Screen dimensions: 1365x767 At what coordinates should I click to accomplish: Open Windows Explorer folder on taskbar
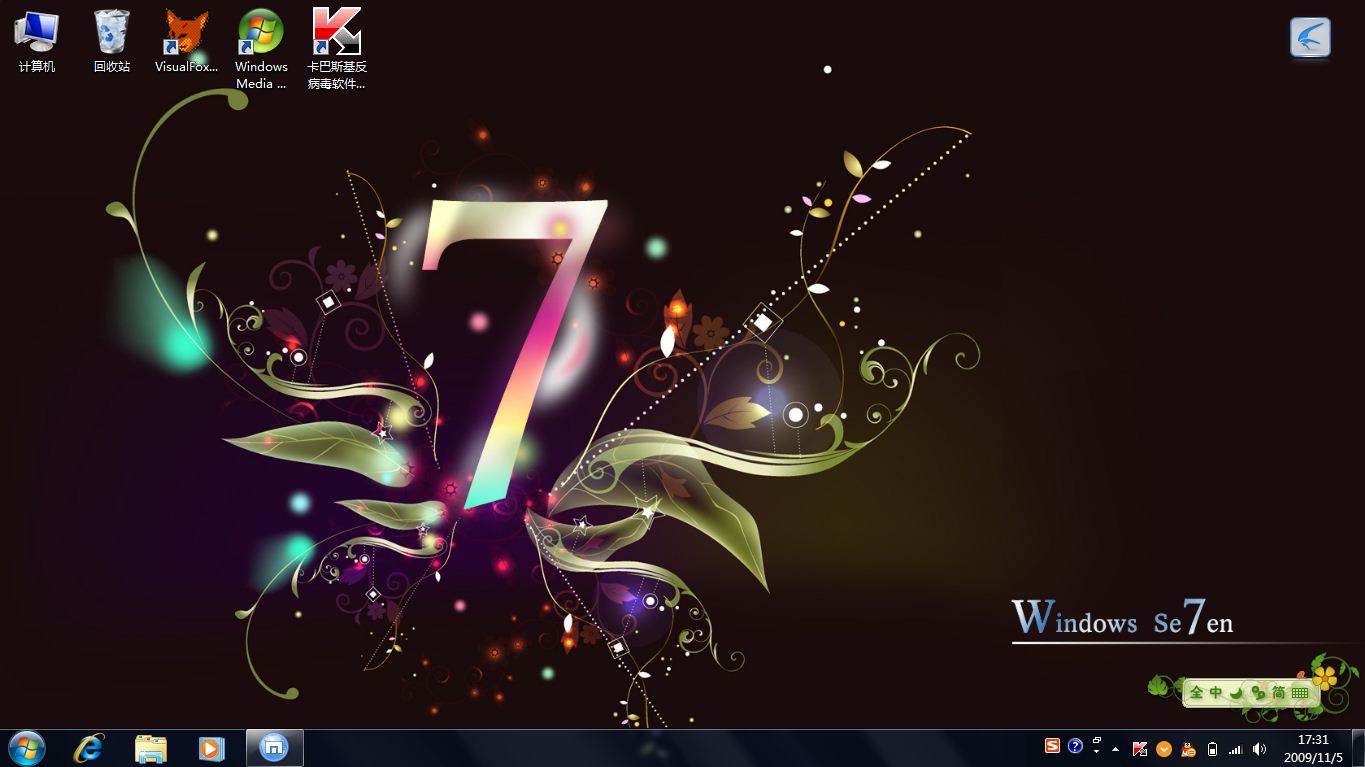point(151,748)
